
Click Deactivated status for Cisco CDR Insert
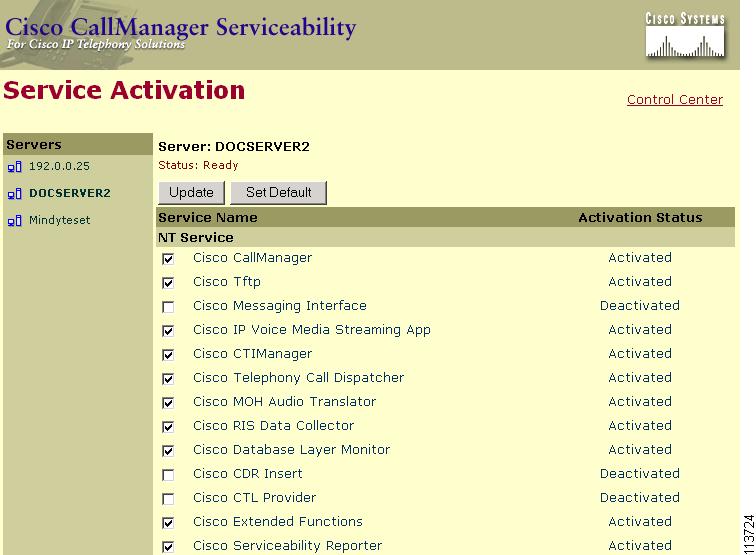coord(640,474)
